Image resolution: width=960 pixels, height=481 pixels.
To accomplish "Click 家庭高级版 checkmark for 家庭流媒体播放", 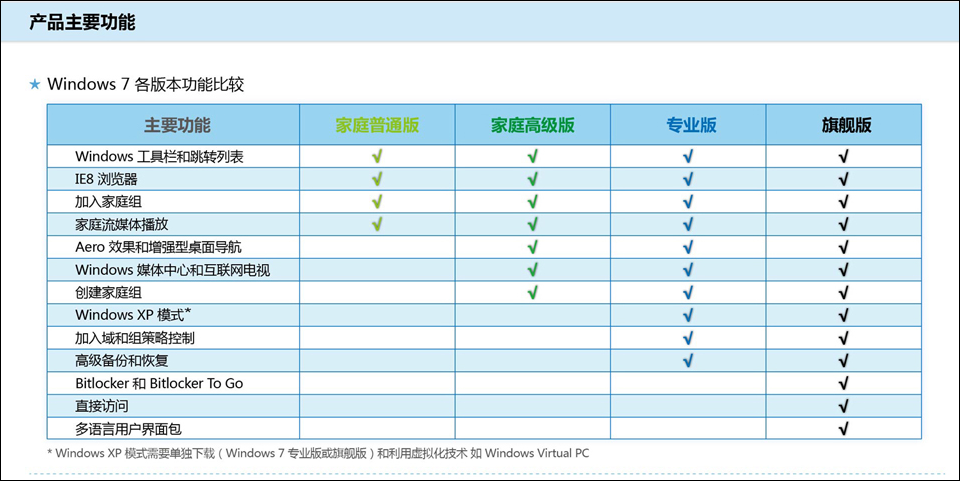I will pos(533,224).
